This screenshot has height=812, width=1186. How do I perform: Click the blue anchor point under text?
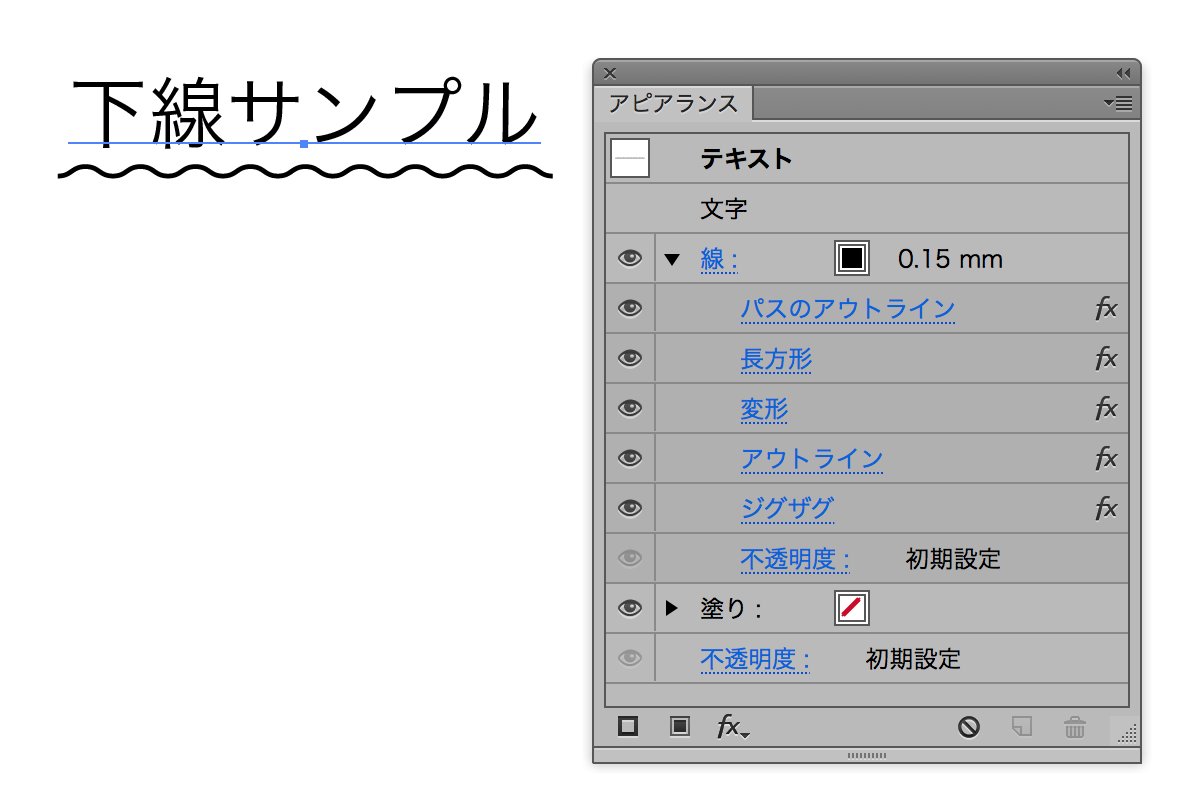tap(304, 143)
